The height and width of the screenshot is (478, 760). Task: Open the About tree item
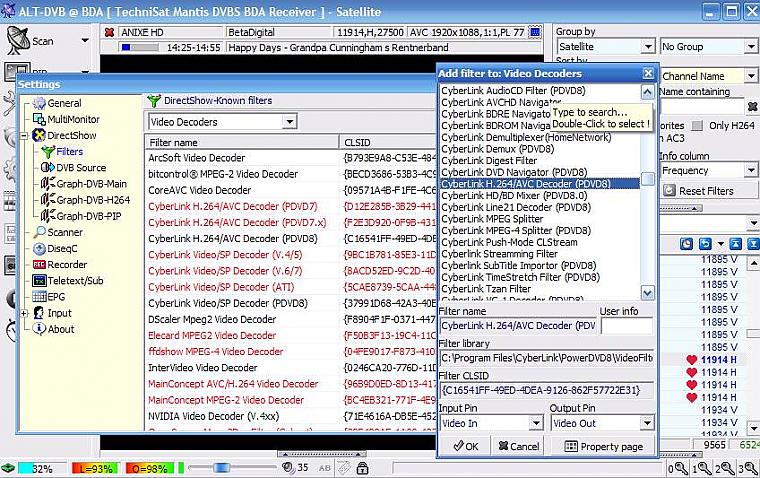click(x=60, y=329)
